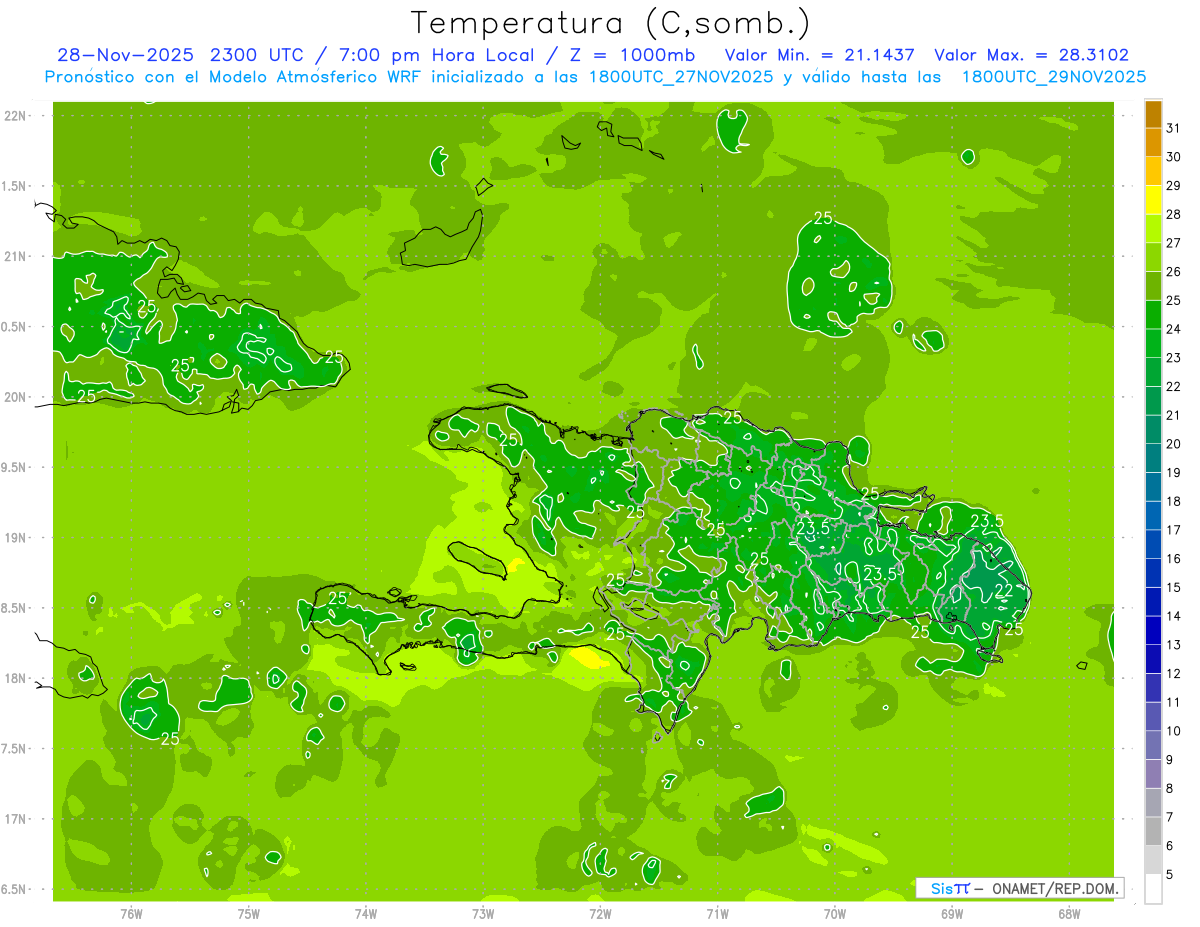
Task: Click the title "Temperatura (C,somb.)"
Action: point(611,23)
